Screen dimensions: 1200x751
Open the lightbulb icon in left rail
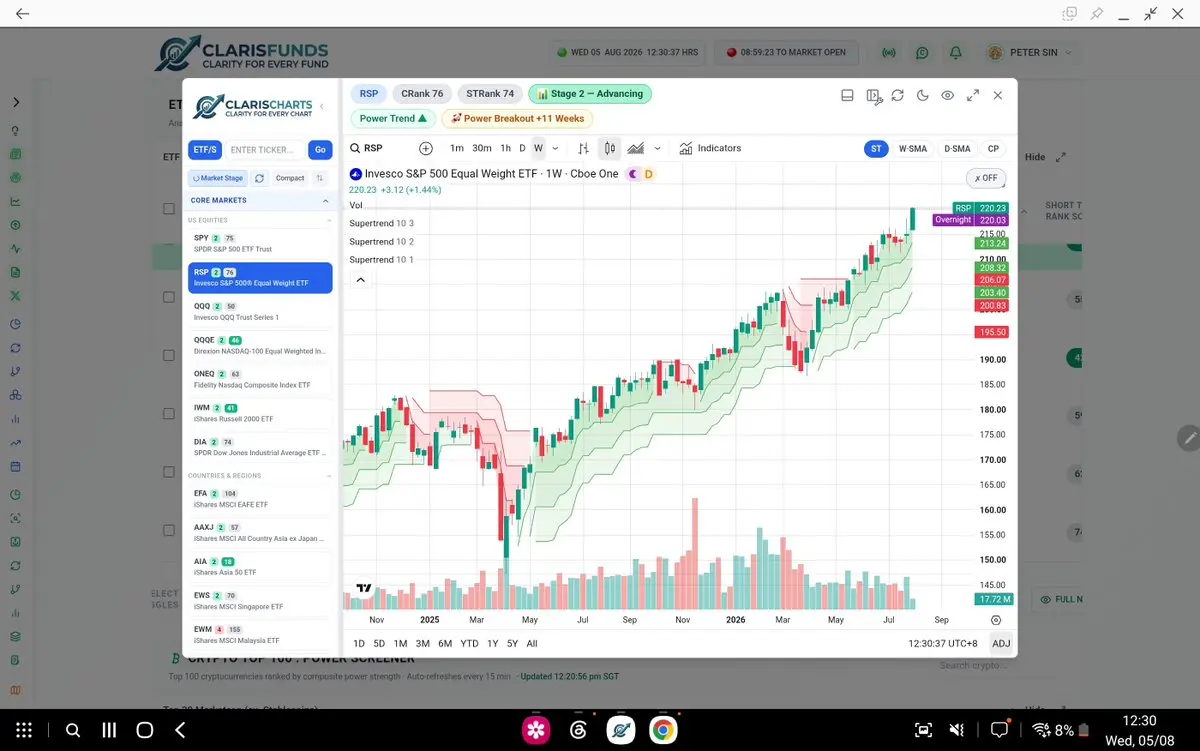coord(16,131)
